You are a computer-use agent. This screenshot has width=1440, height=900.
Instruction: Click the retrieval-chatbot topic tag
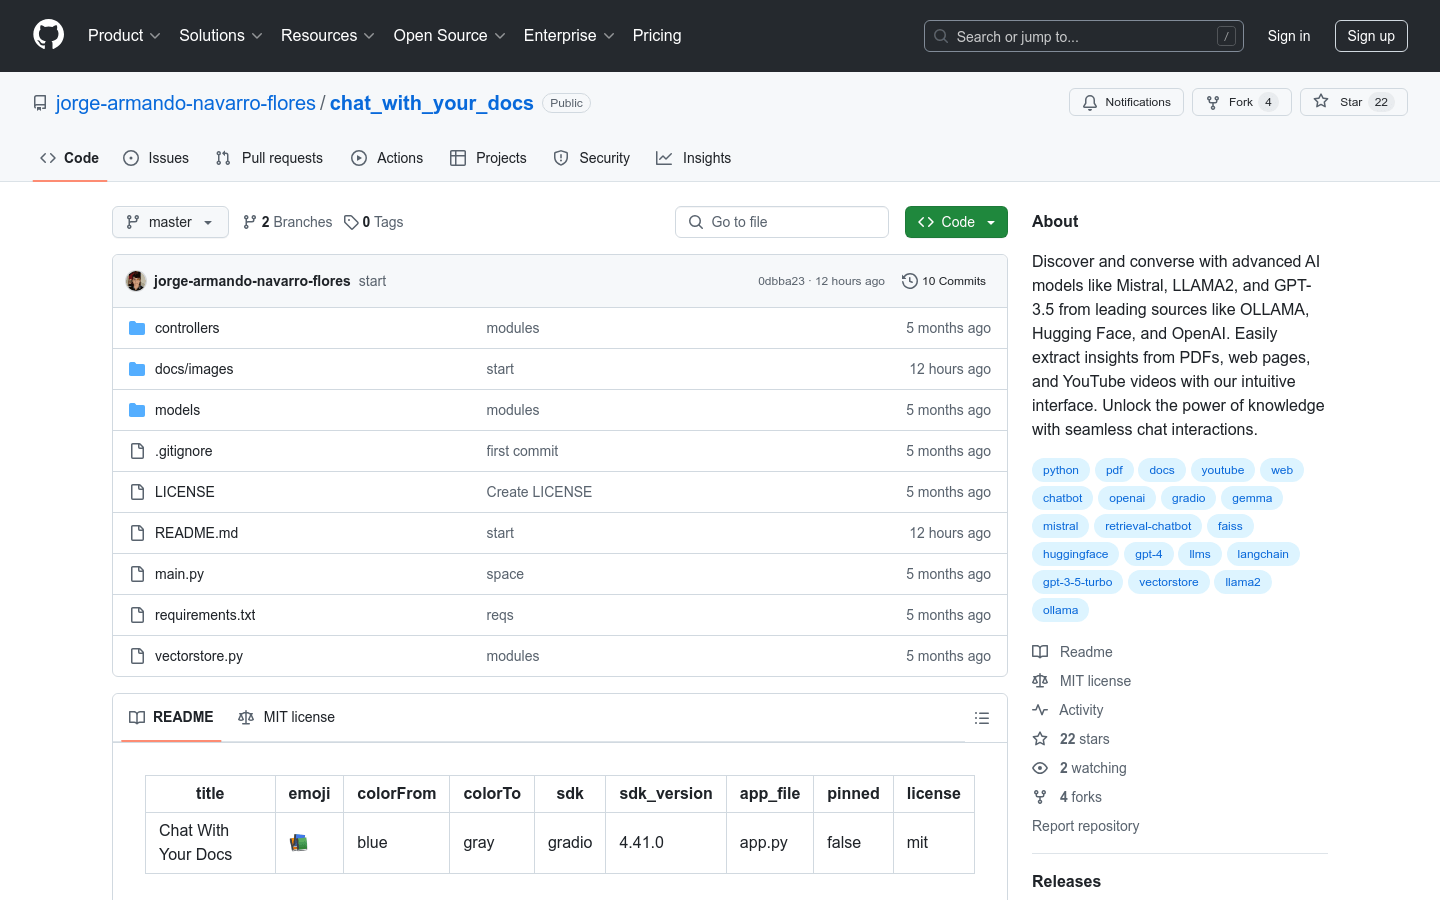click(1148, 526)
